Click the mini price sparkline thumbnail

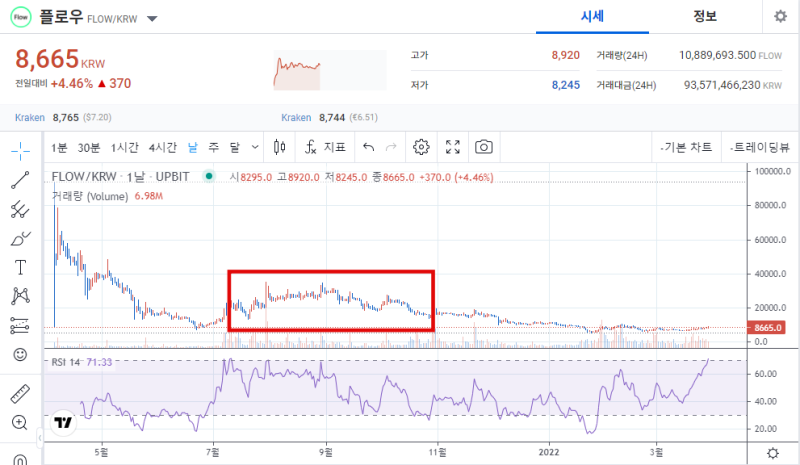[330, 70]
